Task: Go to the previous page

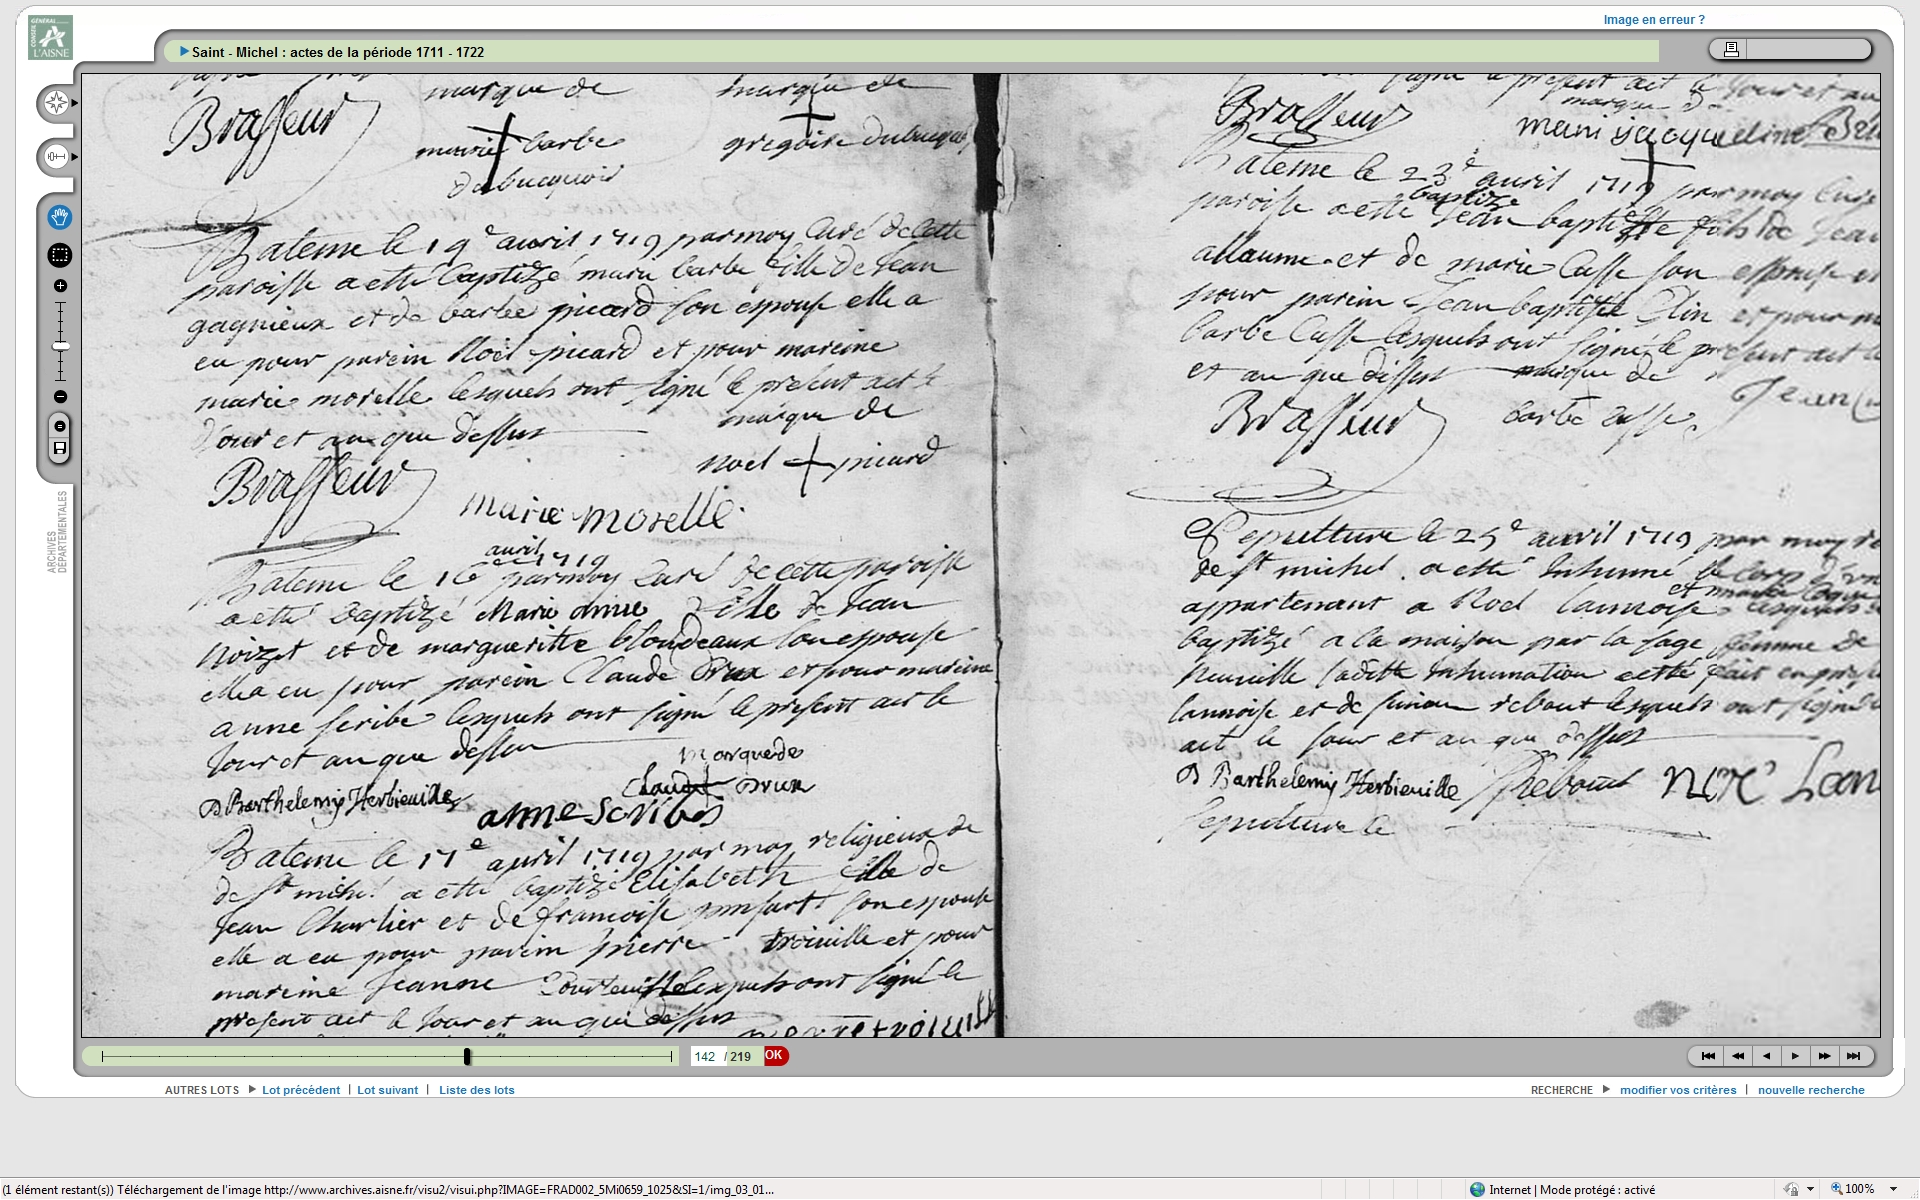Action: pyautogui.click(x=1767, y=1056)
